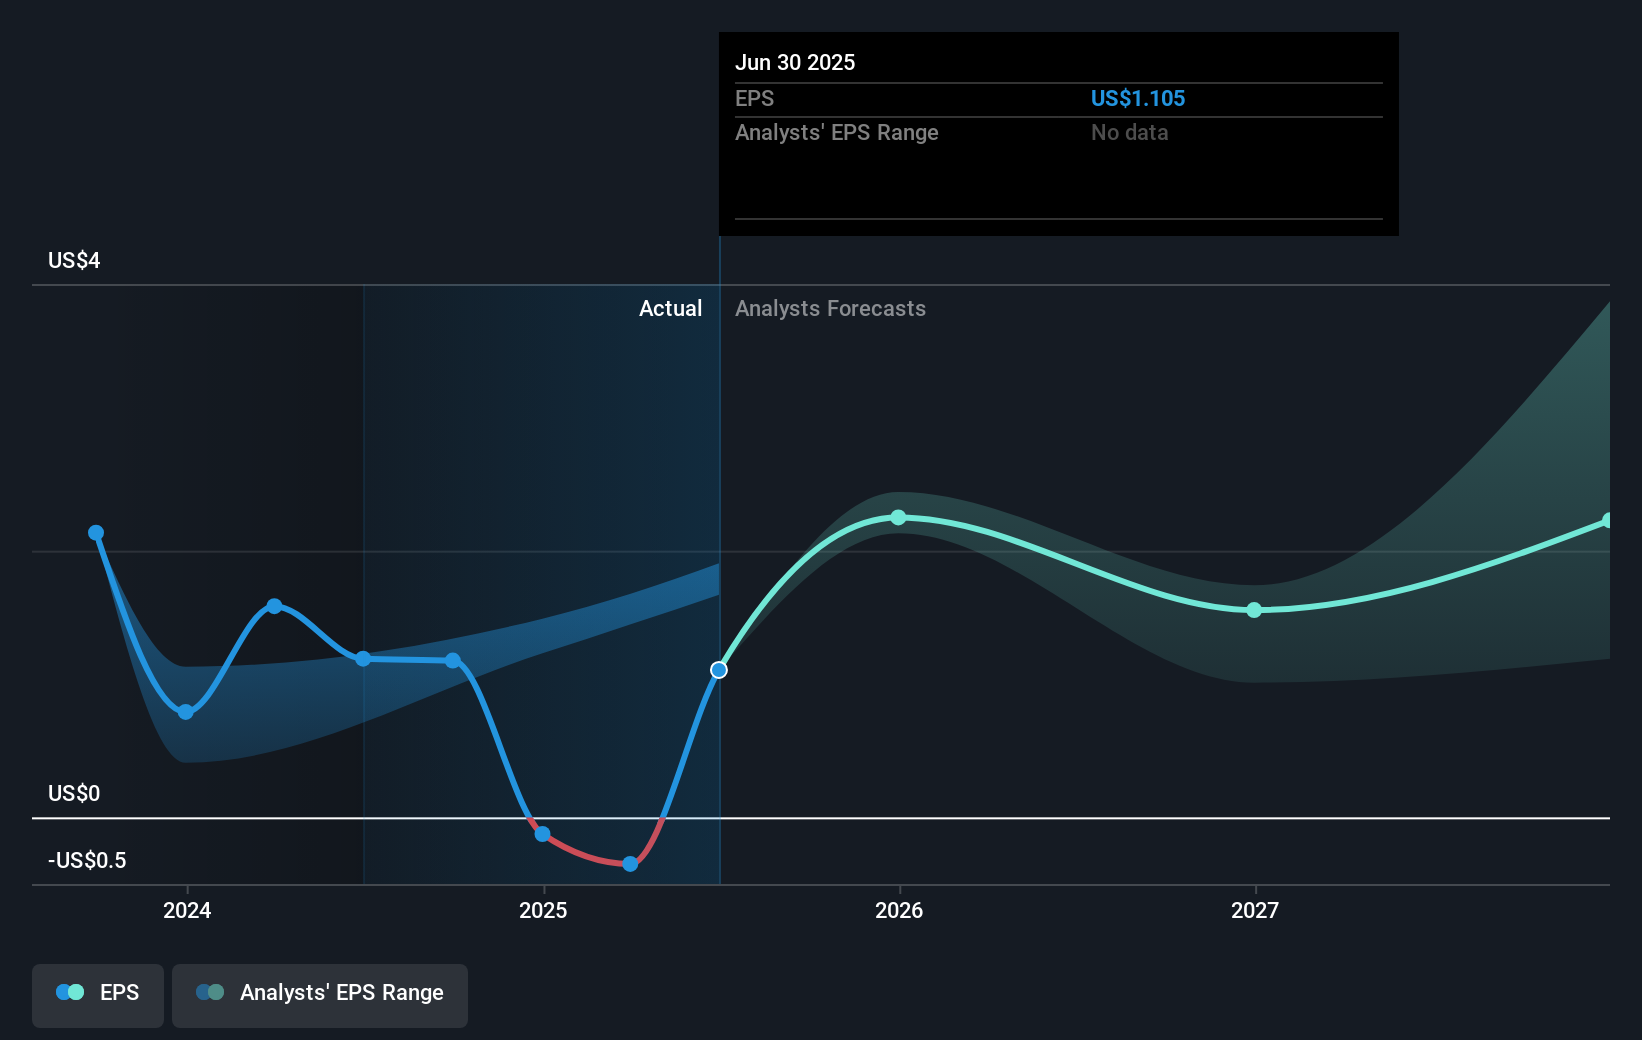Select the highlighted Jun 30 2025 data point
The width and height of the screenshot is (1642, 1040).
point(719,670)
